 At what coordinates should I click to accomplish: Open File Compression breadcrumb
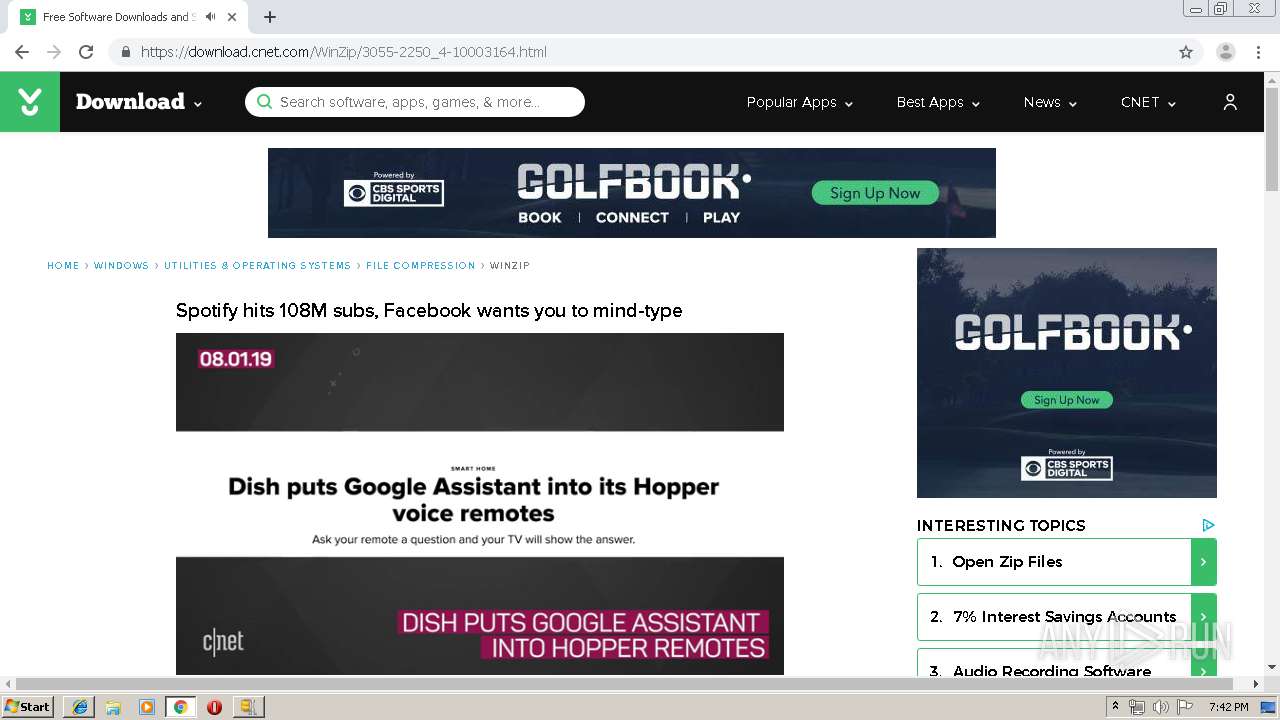pyautogui.click(x=421, y=266)
